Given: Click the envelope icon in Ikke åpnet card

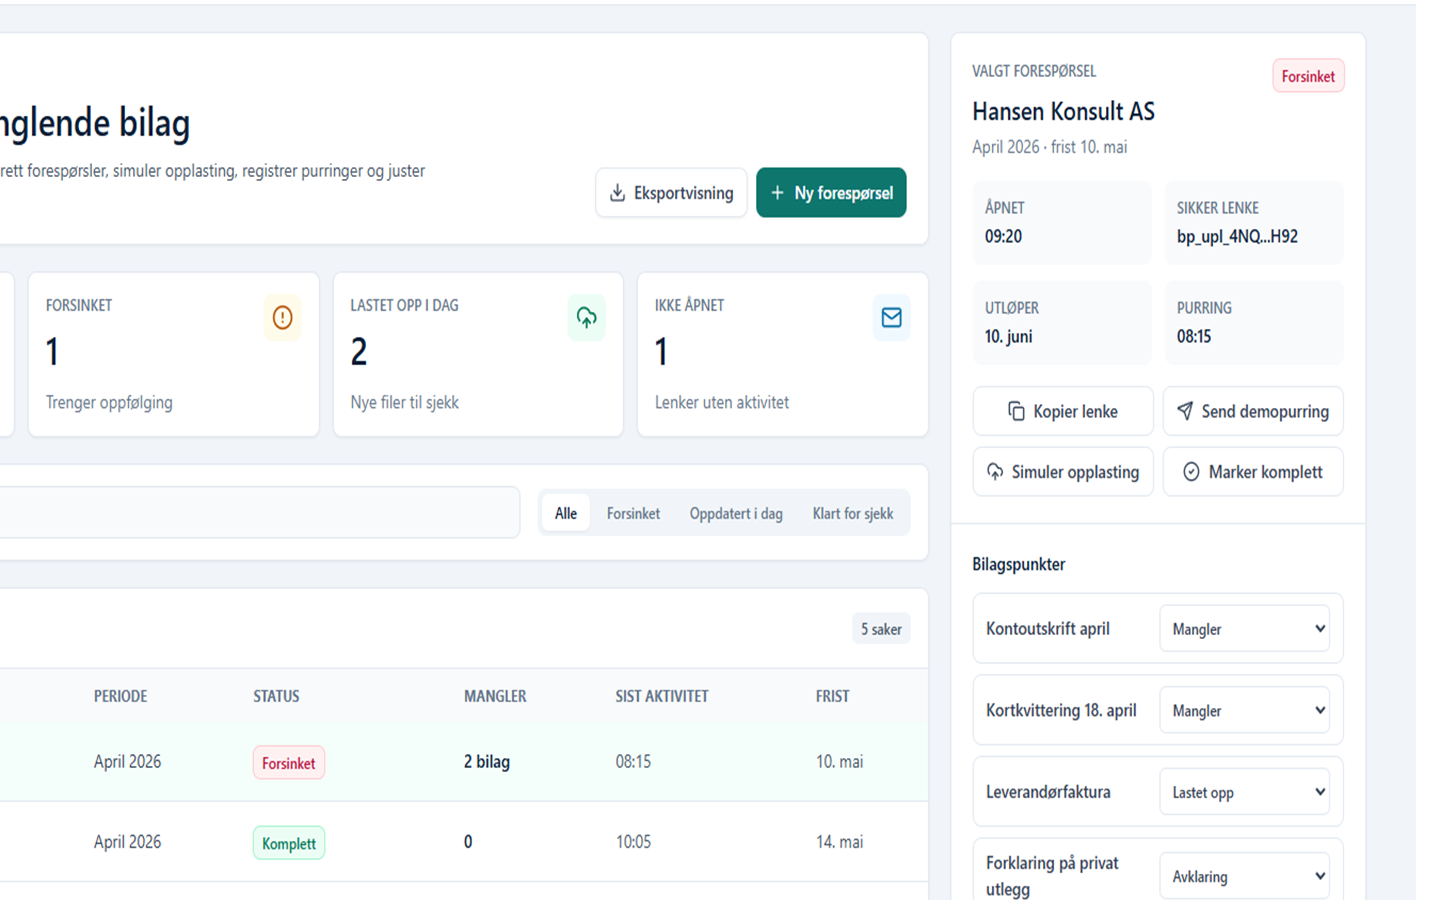Looking at the screenshot, I should [x=891, y=318].
